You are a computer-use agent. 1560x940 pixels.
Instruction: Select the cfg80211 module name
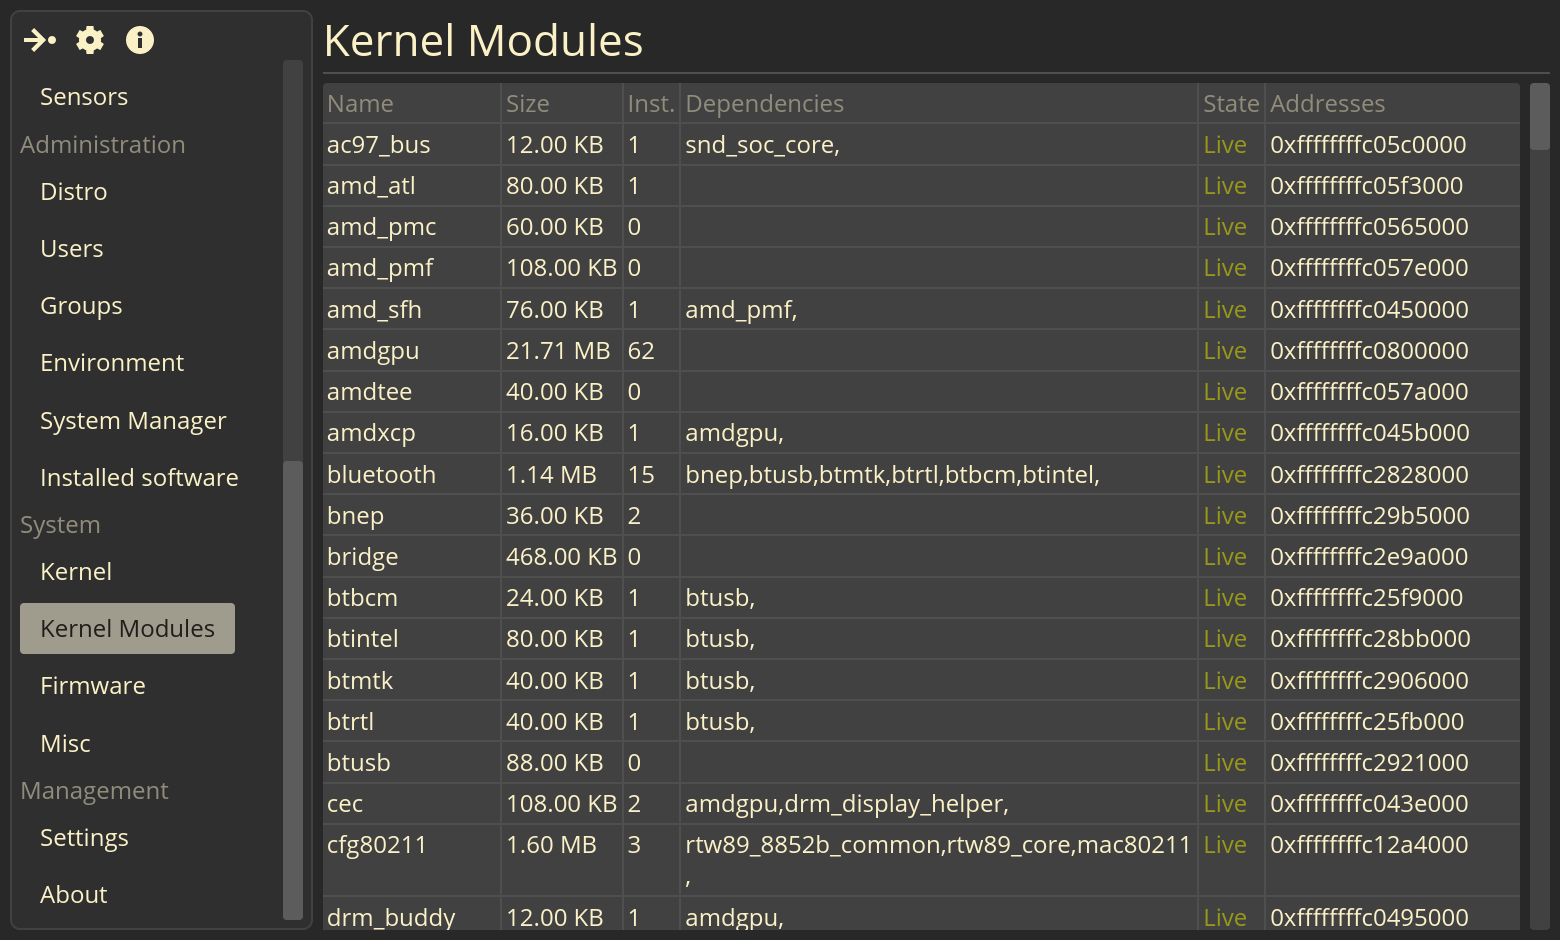click(x=377, y=845)
